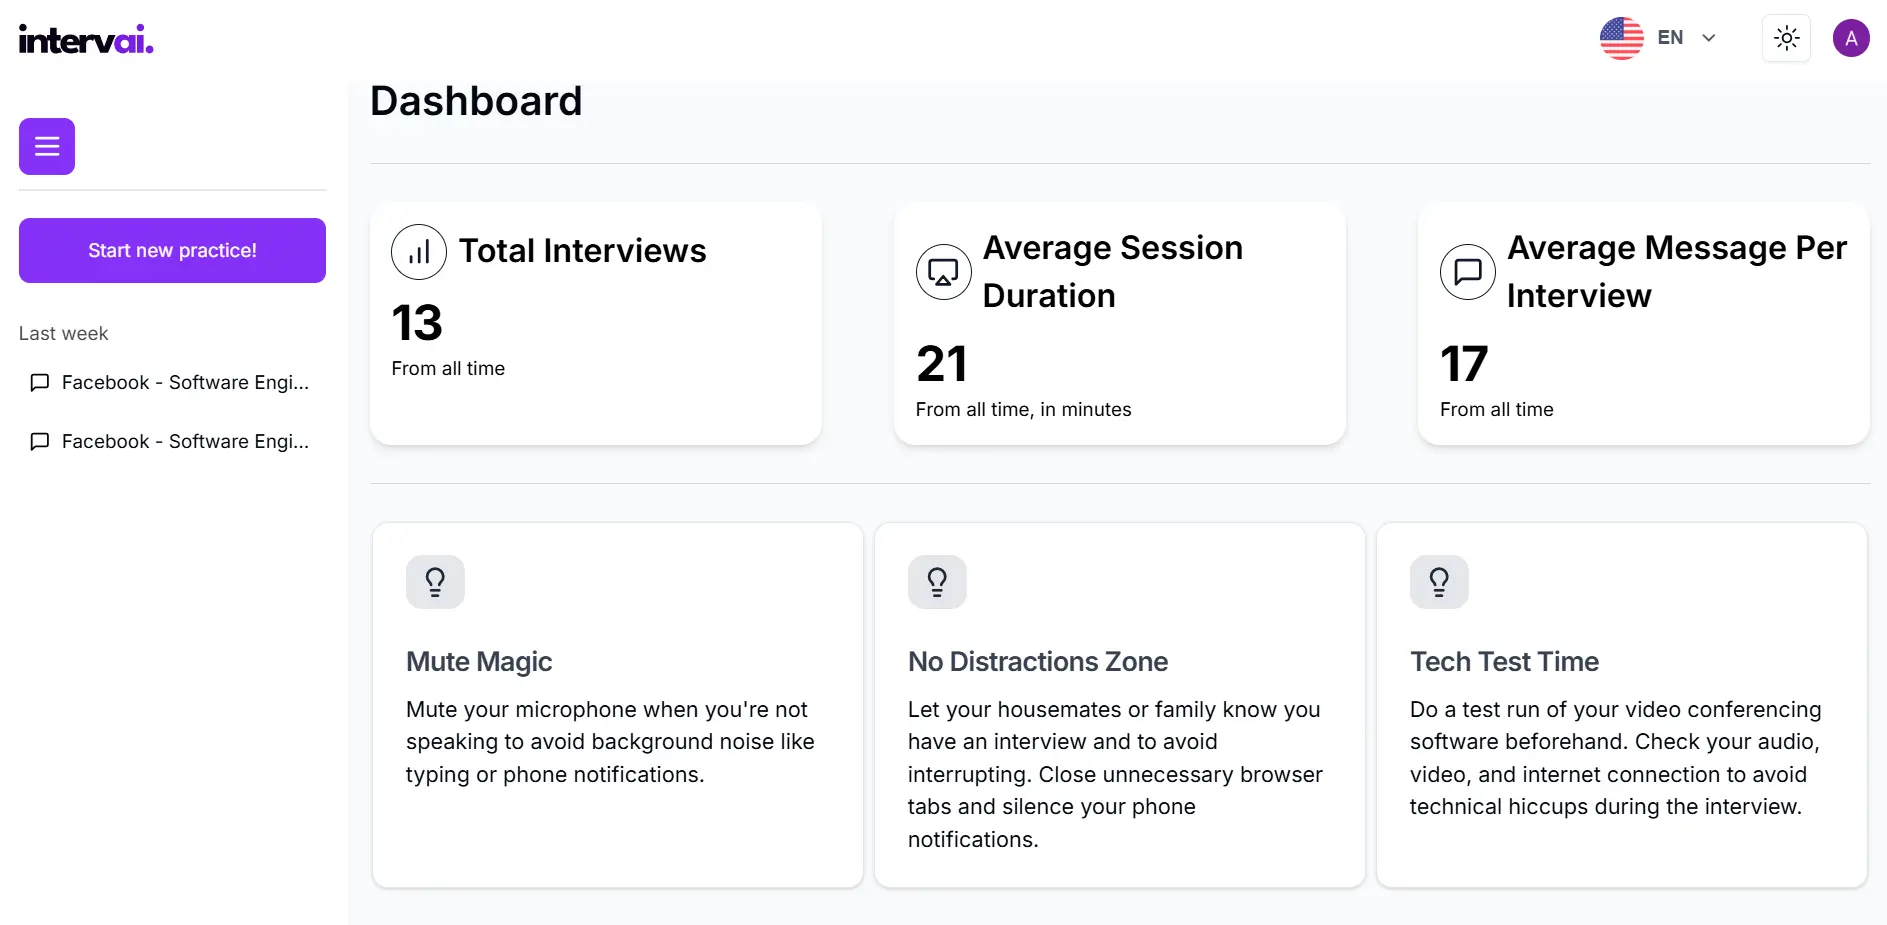
Task: Click the Tech Test Time lightbulb icon
Action: 1439,582
